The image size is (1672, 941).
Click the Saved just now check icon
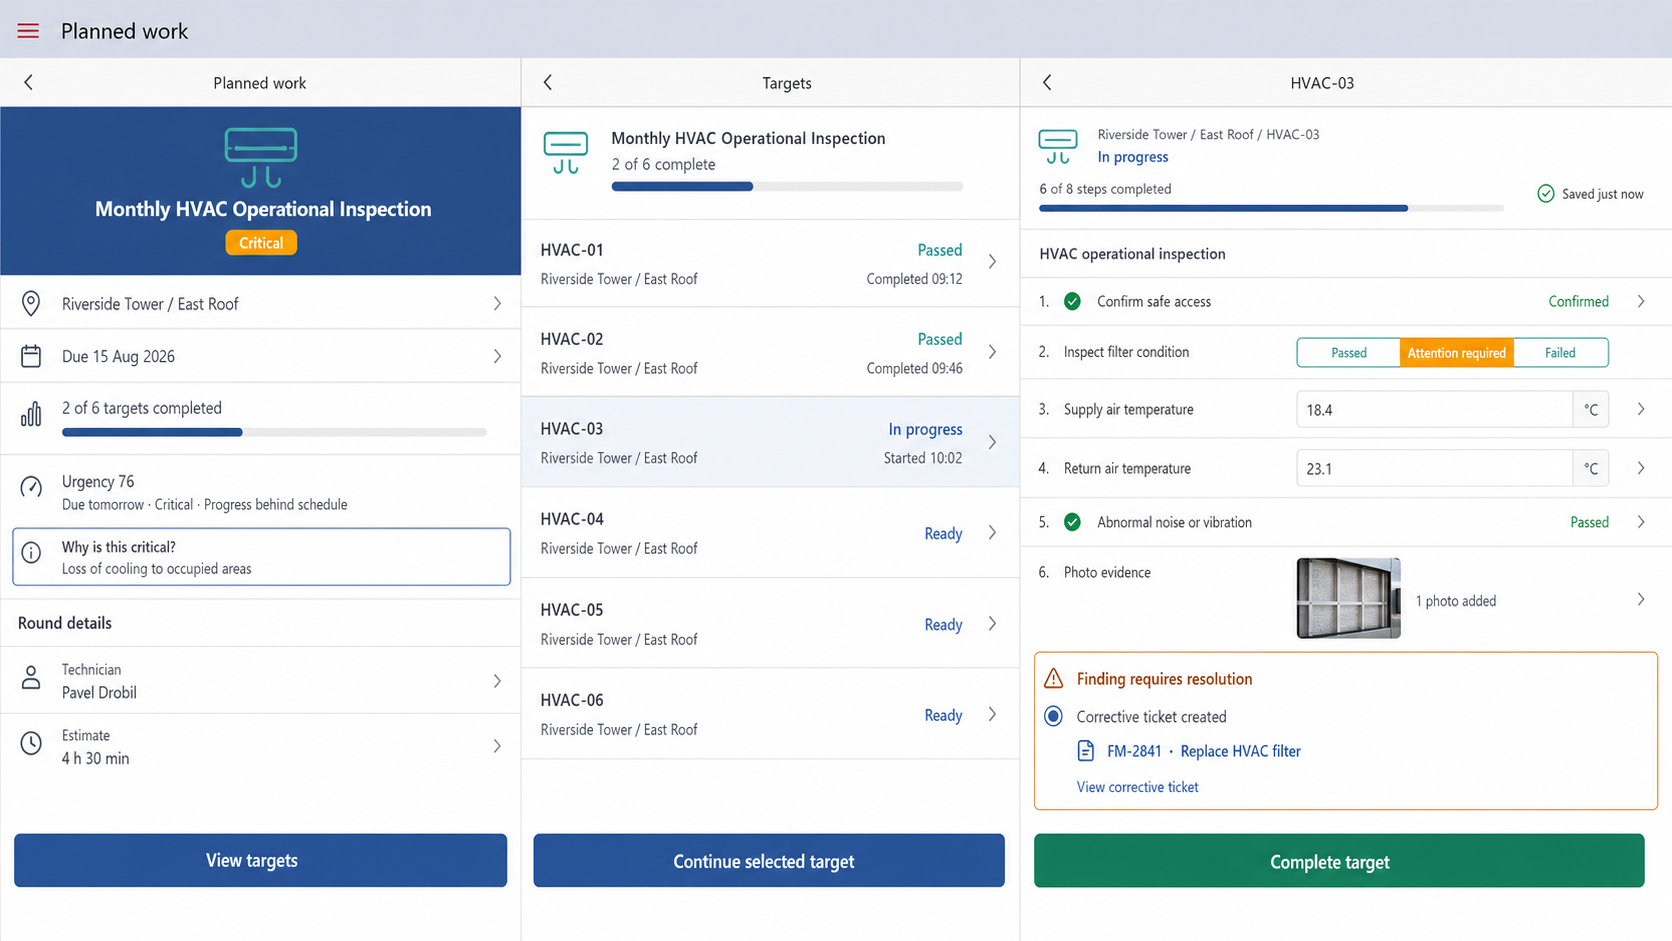click(x=1546, y=194)
